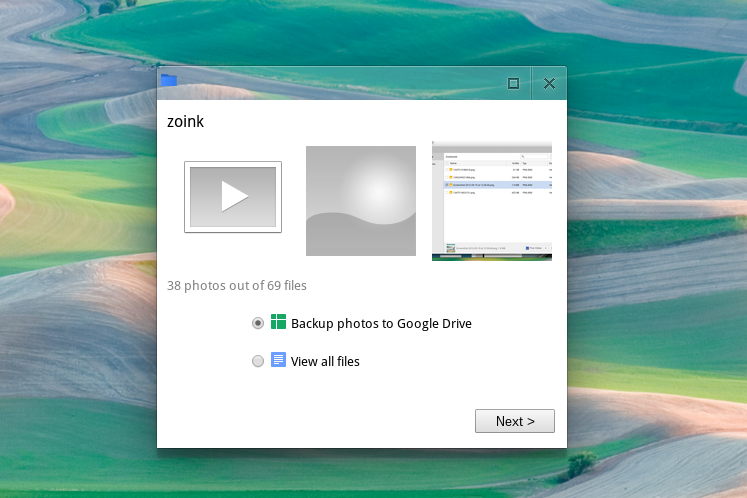Click the highlighted file row inside the screenshot thumbnail

coord(492,185)
